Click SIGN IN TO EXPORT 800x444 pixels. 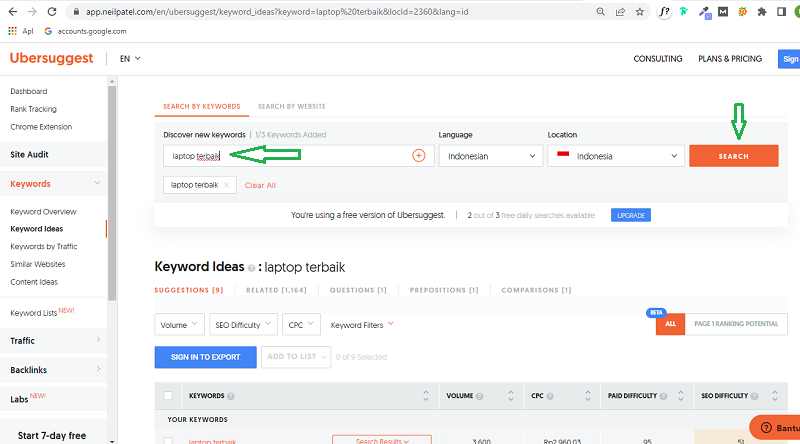206,357
